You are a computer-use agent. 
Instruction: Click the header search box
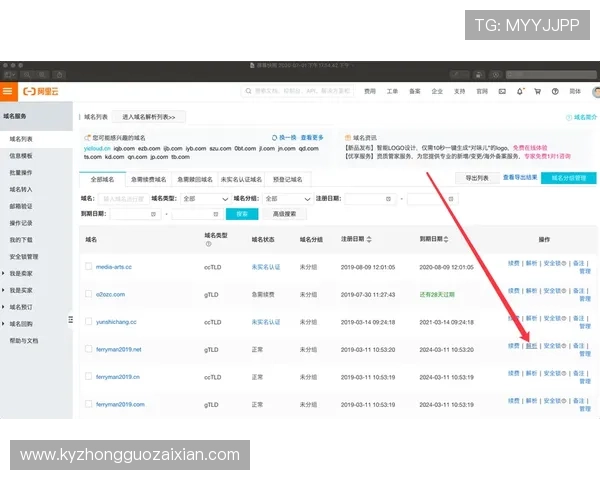pyautogui.click(x=297, y=91)
